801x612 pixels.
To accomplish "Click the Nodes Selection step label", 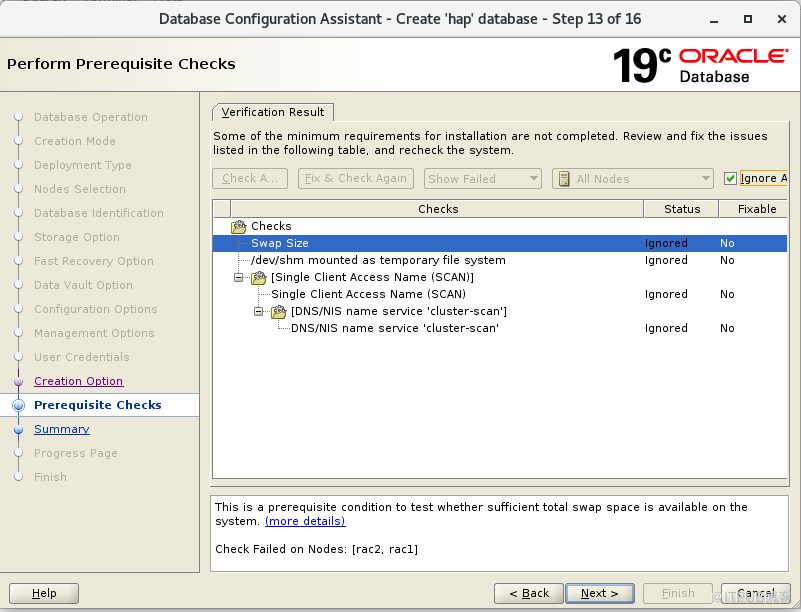I will click(80, 189).
